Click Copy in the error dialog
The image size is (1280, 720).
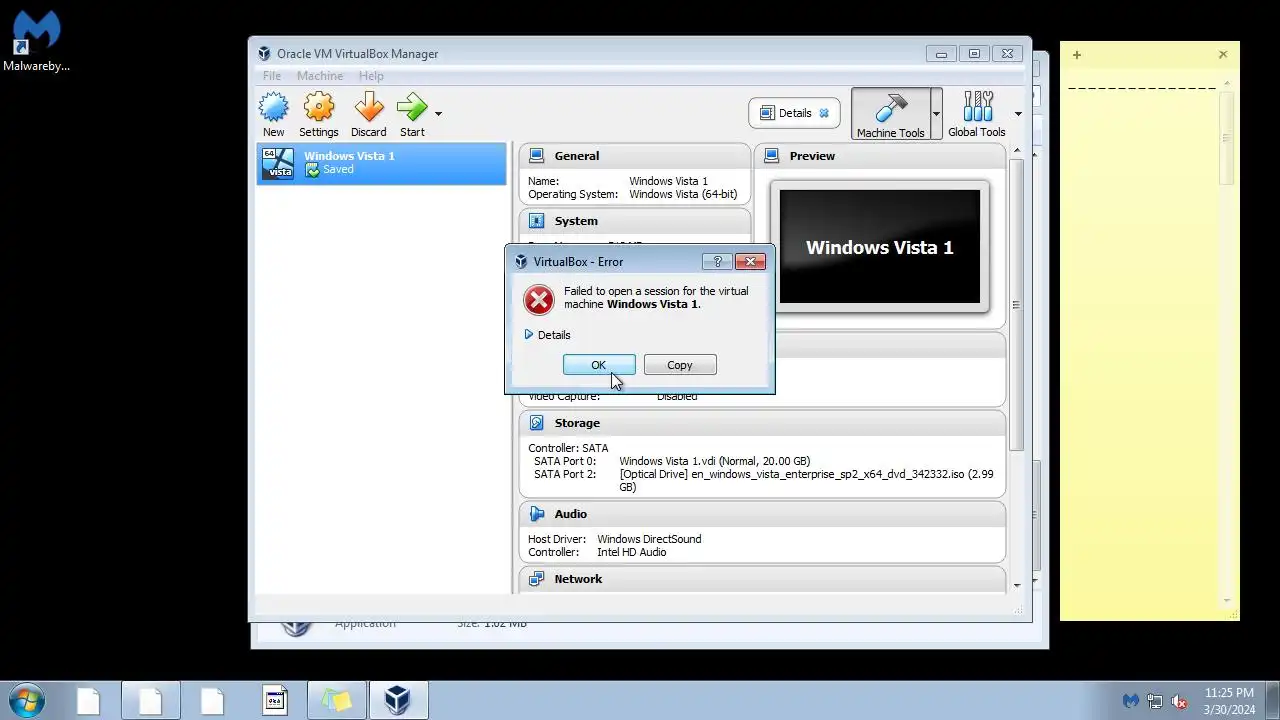680,365
